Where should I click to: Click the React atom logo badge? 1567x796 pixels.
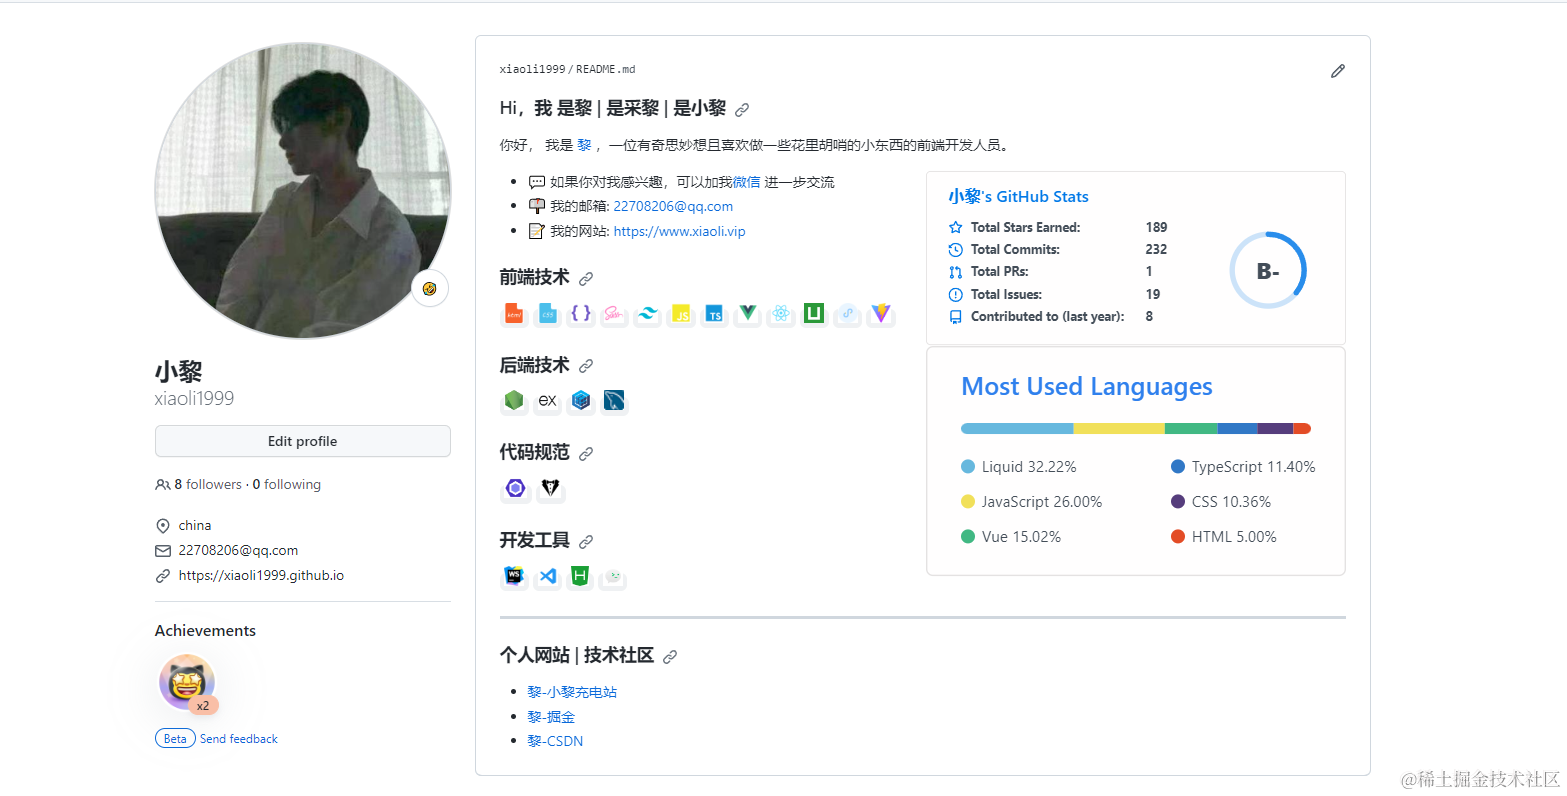coord(781,314)
